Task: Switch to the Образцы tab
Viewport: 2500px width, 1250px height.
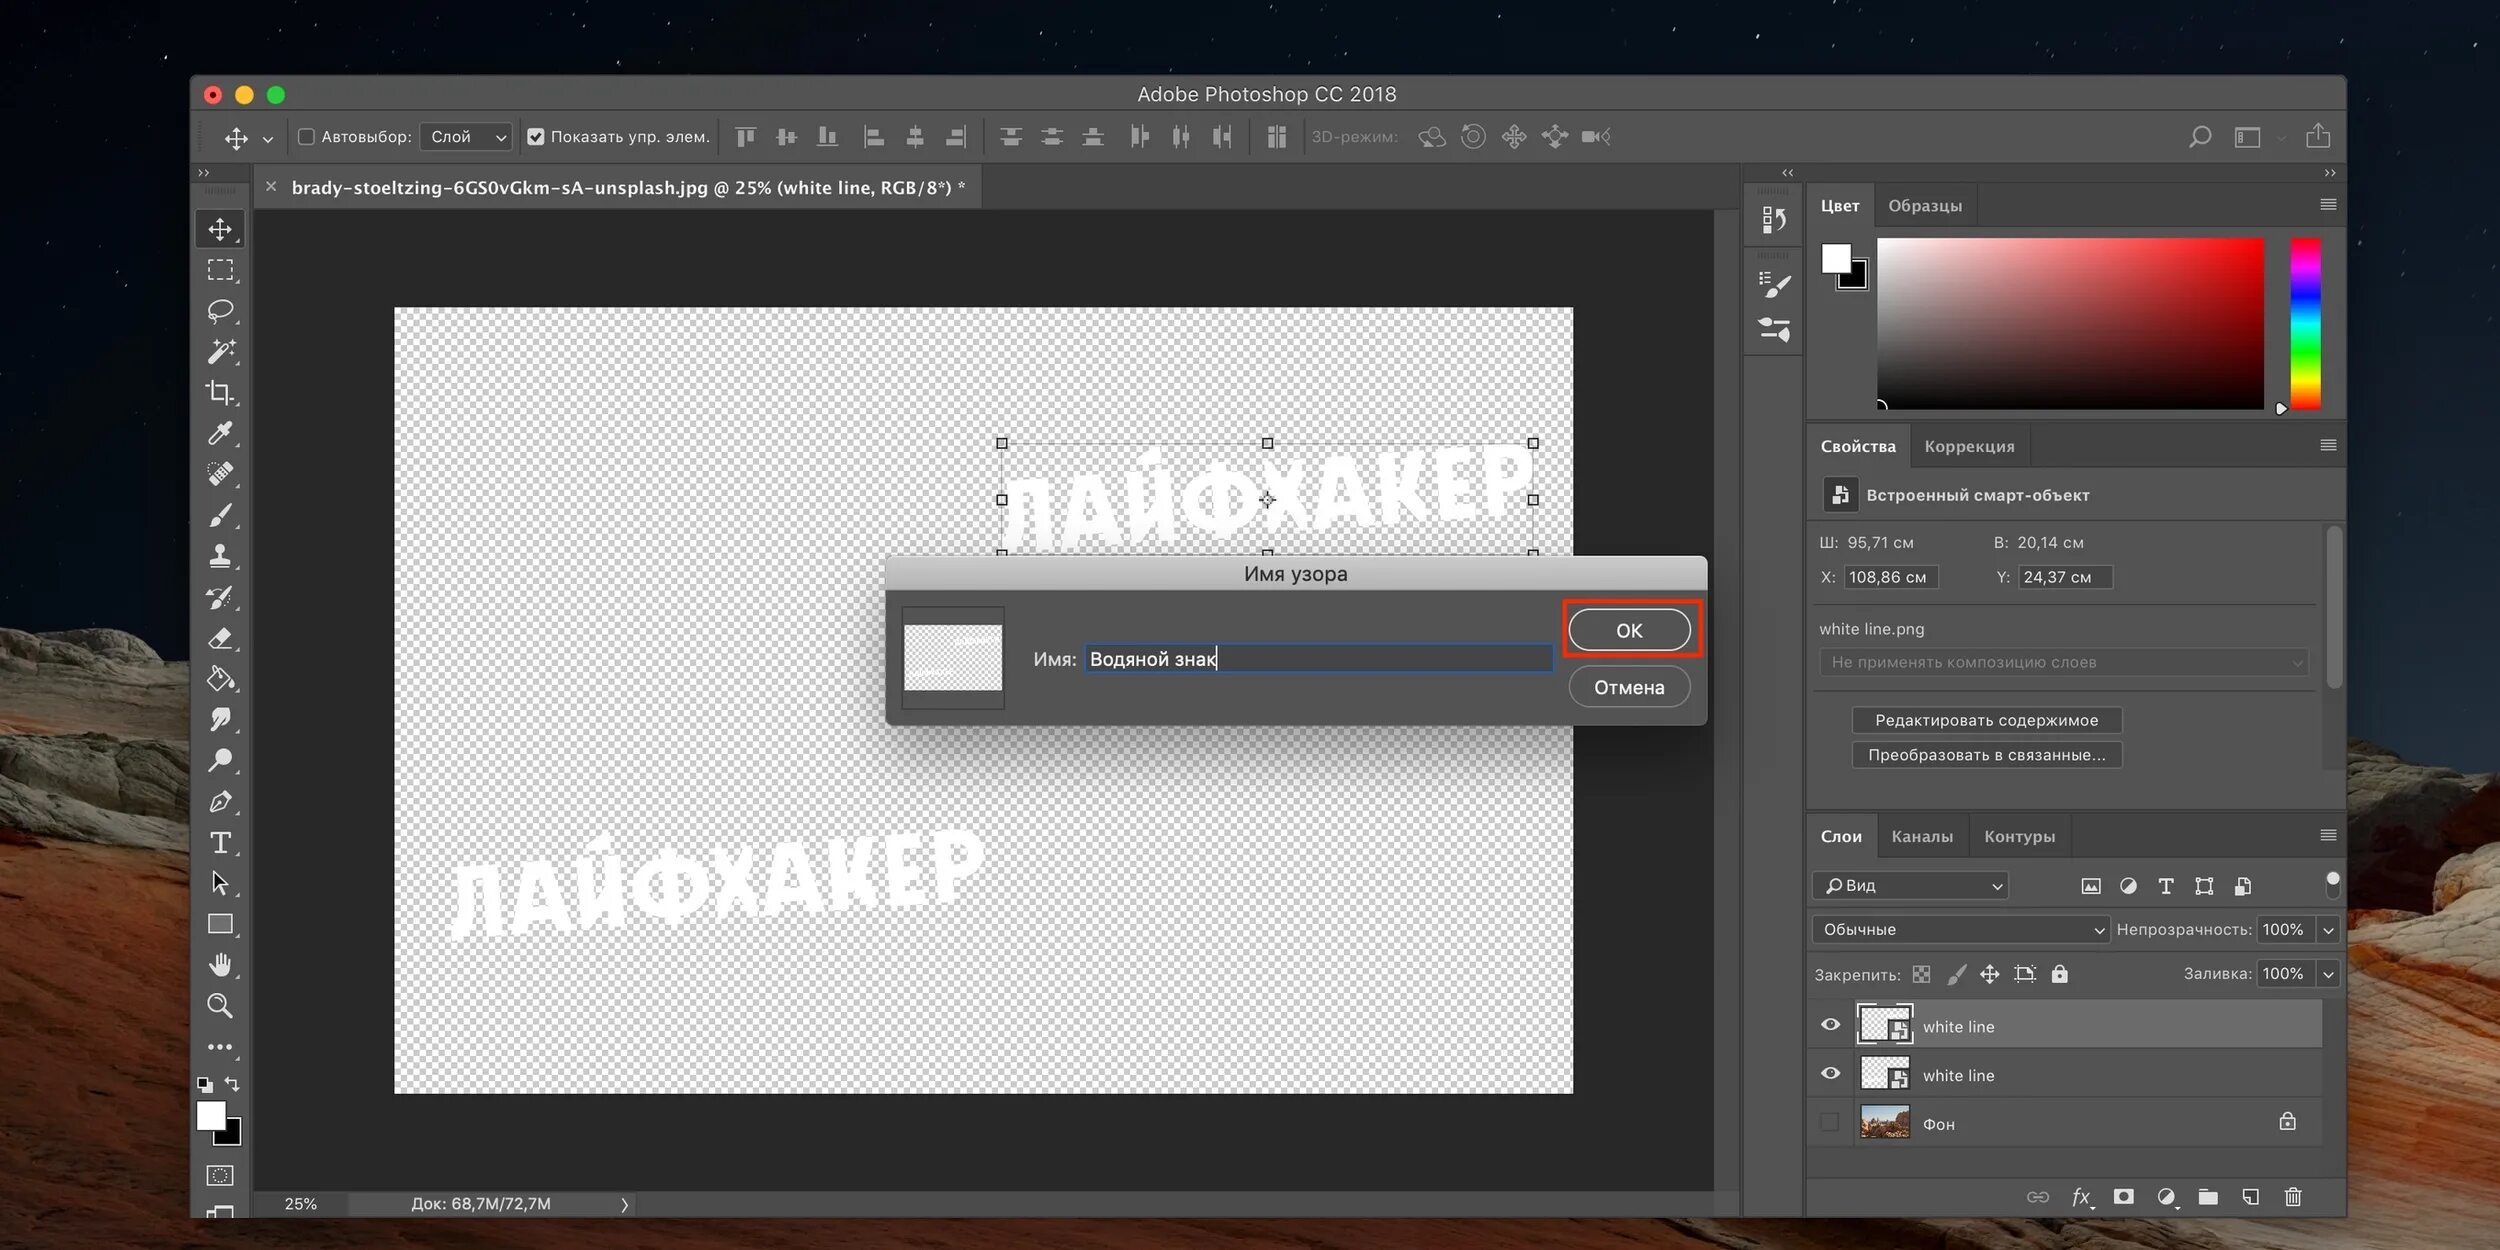Action: click(x=1925, y=206)
